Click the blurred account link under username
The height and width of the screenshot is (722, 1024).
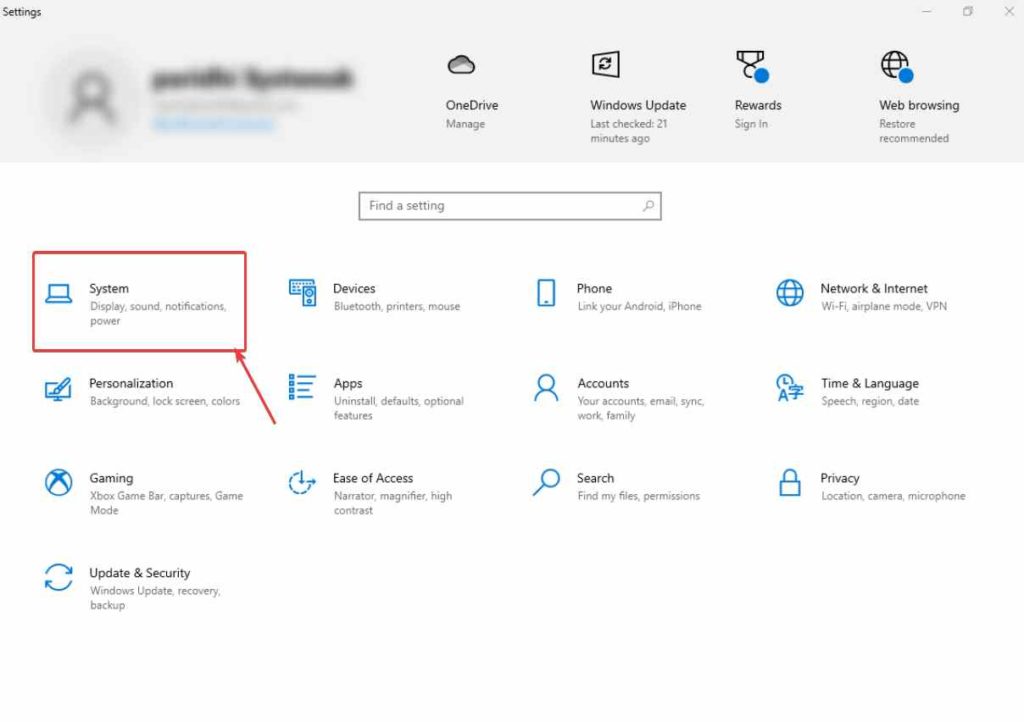point(212,124)
